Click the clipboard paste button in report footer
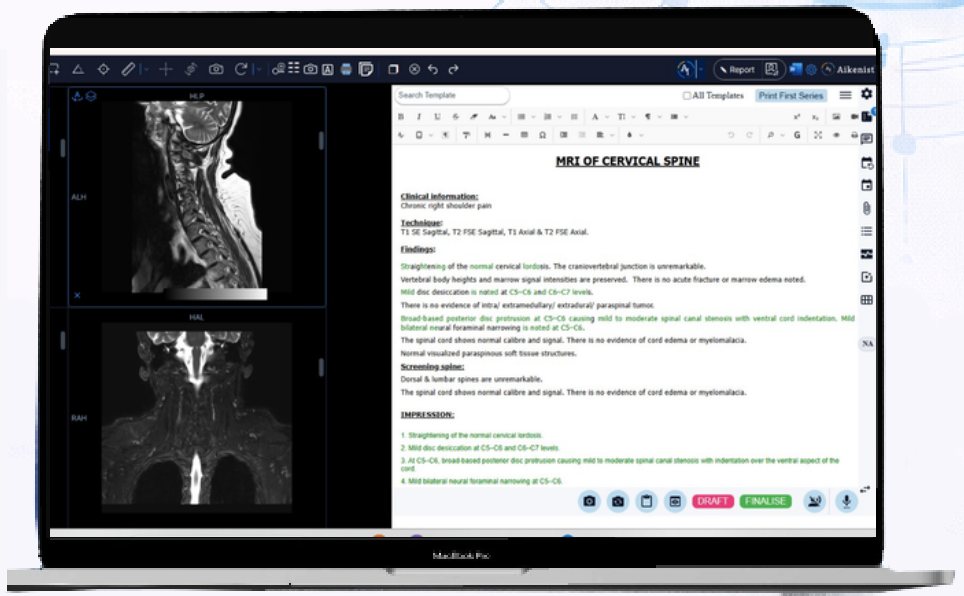 [646, 501]
